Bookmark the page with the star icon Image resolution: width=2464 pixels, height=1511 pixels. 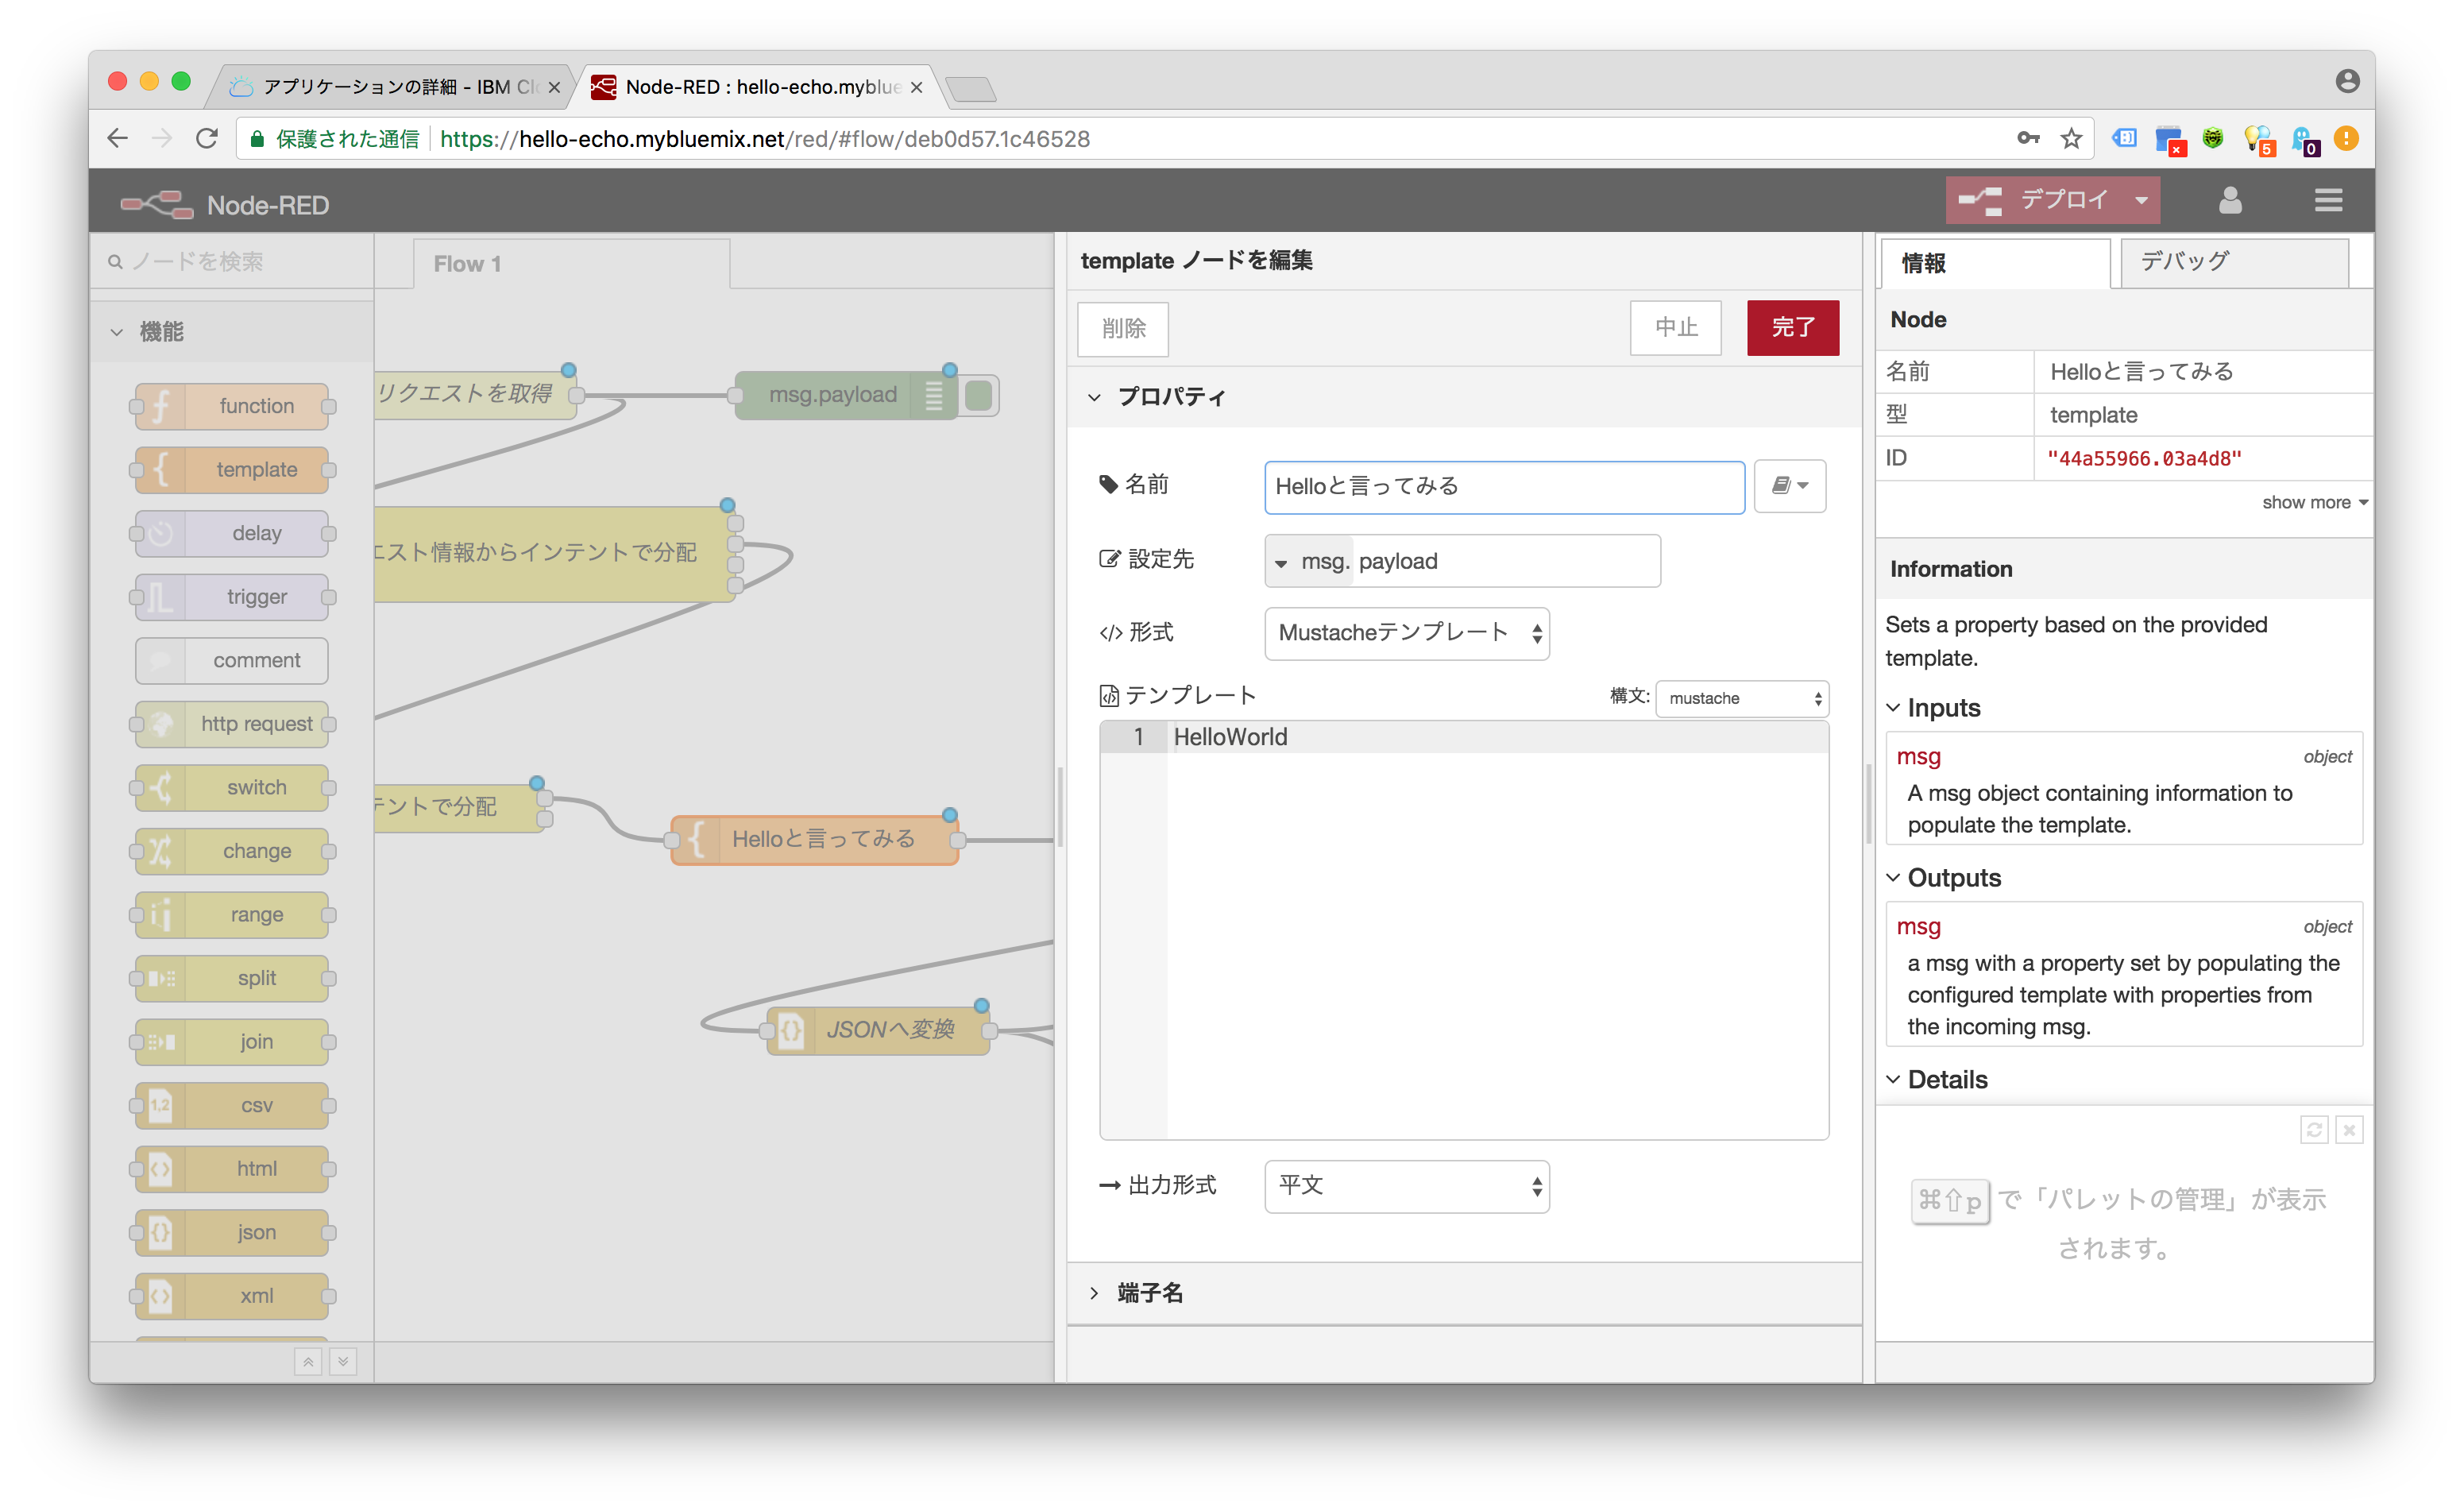(2070, 139)
